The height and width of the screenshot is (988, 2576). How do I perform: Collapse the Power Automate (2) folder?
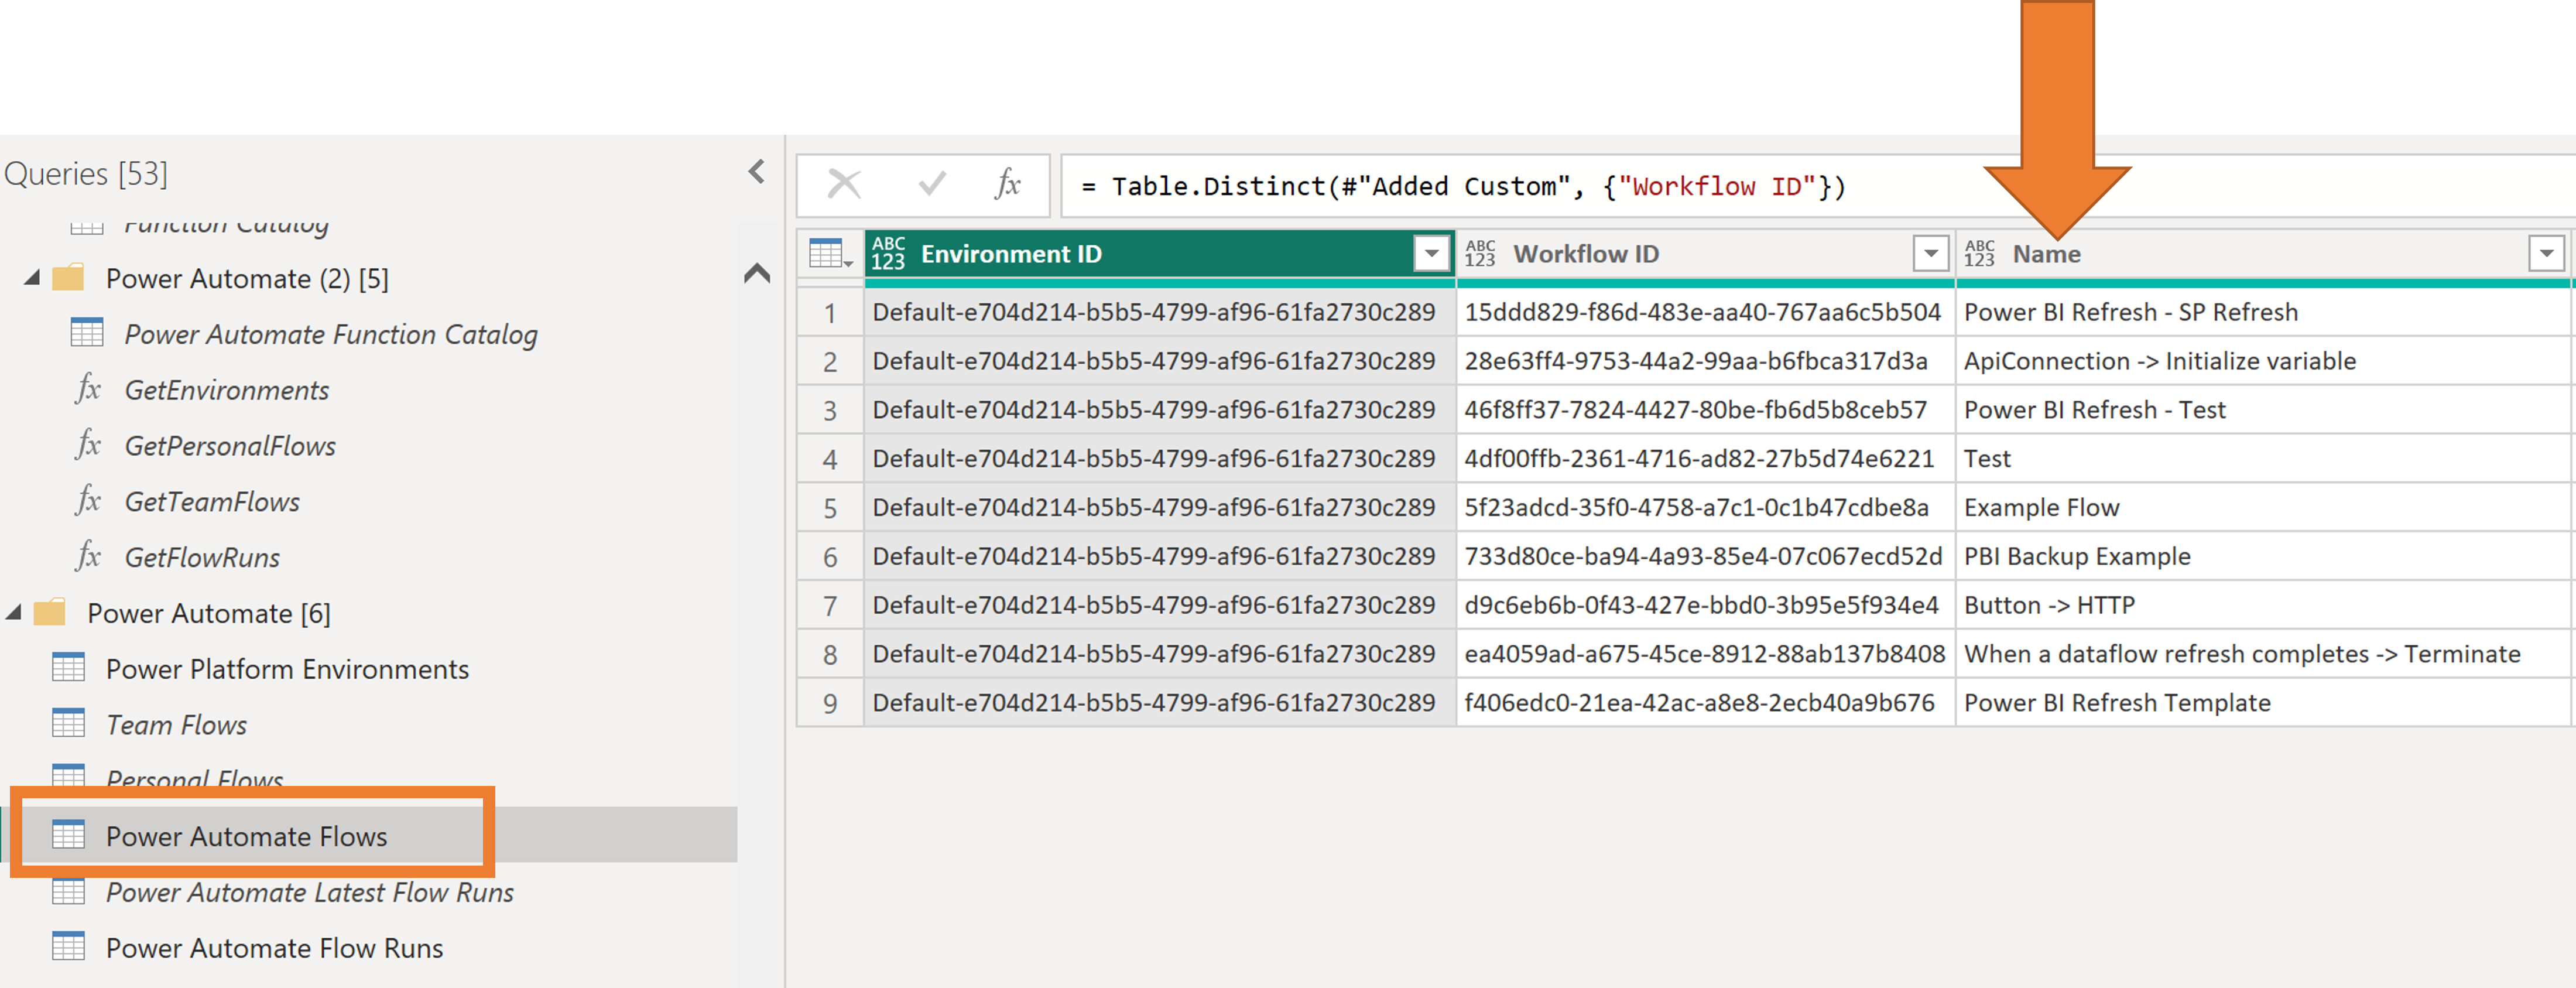32,278
